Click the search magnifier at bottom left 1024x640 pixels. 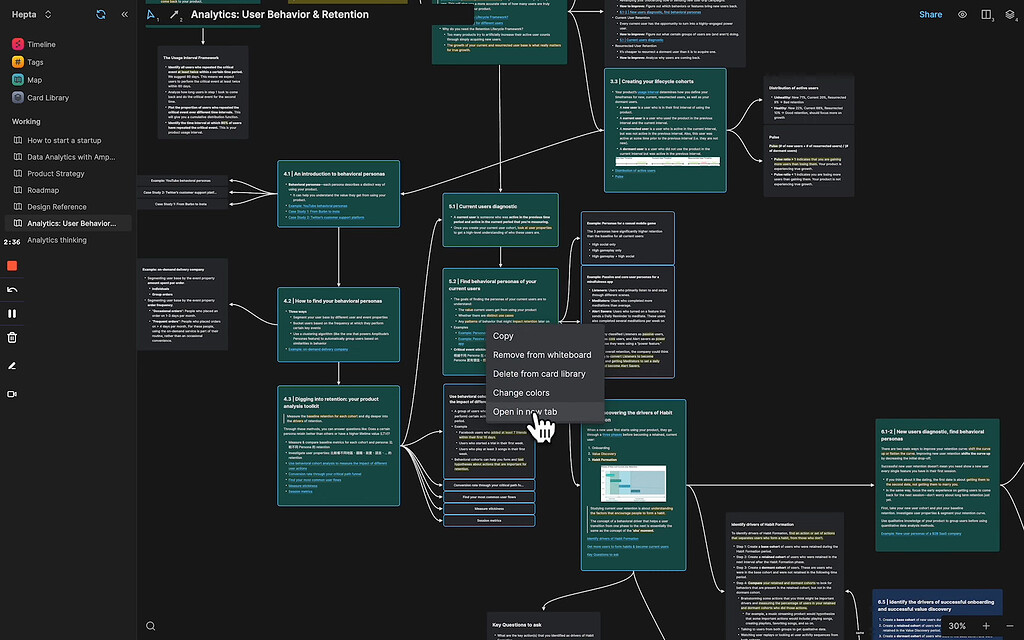click(150, 625)
